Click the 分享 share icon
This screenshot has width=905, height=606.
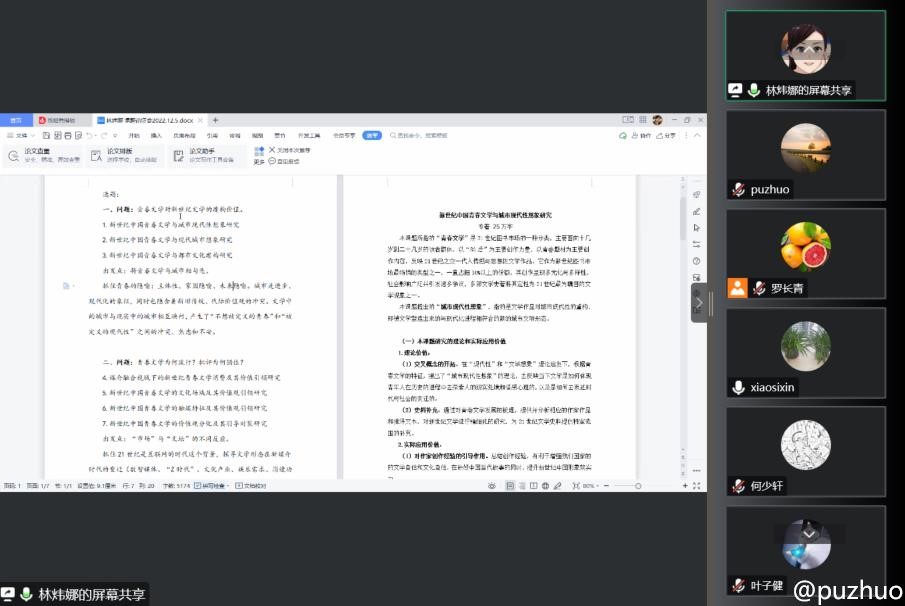(x=665, y=135)
